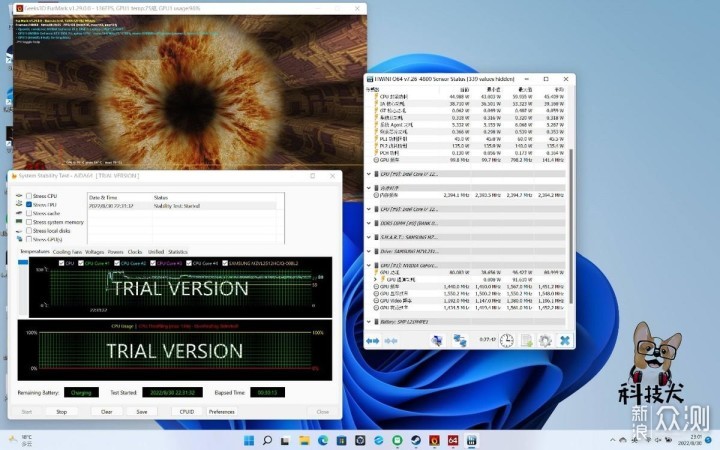Open Task View on taskbar
This screenshot has height=450, width=720.
tap(286, 440)
